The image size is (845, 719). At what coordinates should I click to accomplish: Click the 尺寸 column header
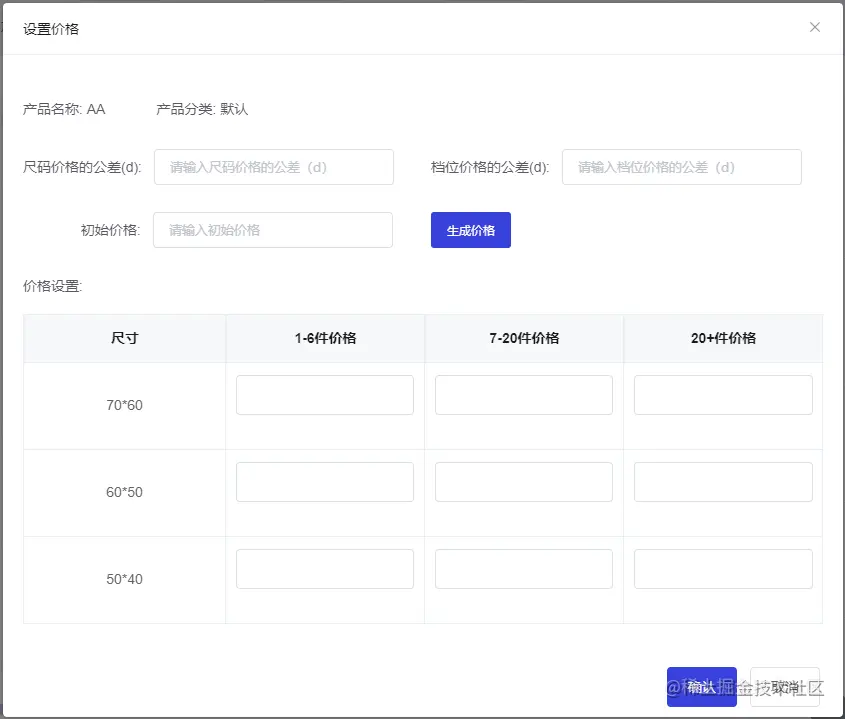pyautogui.click(x=124, y=338)
